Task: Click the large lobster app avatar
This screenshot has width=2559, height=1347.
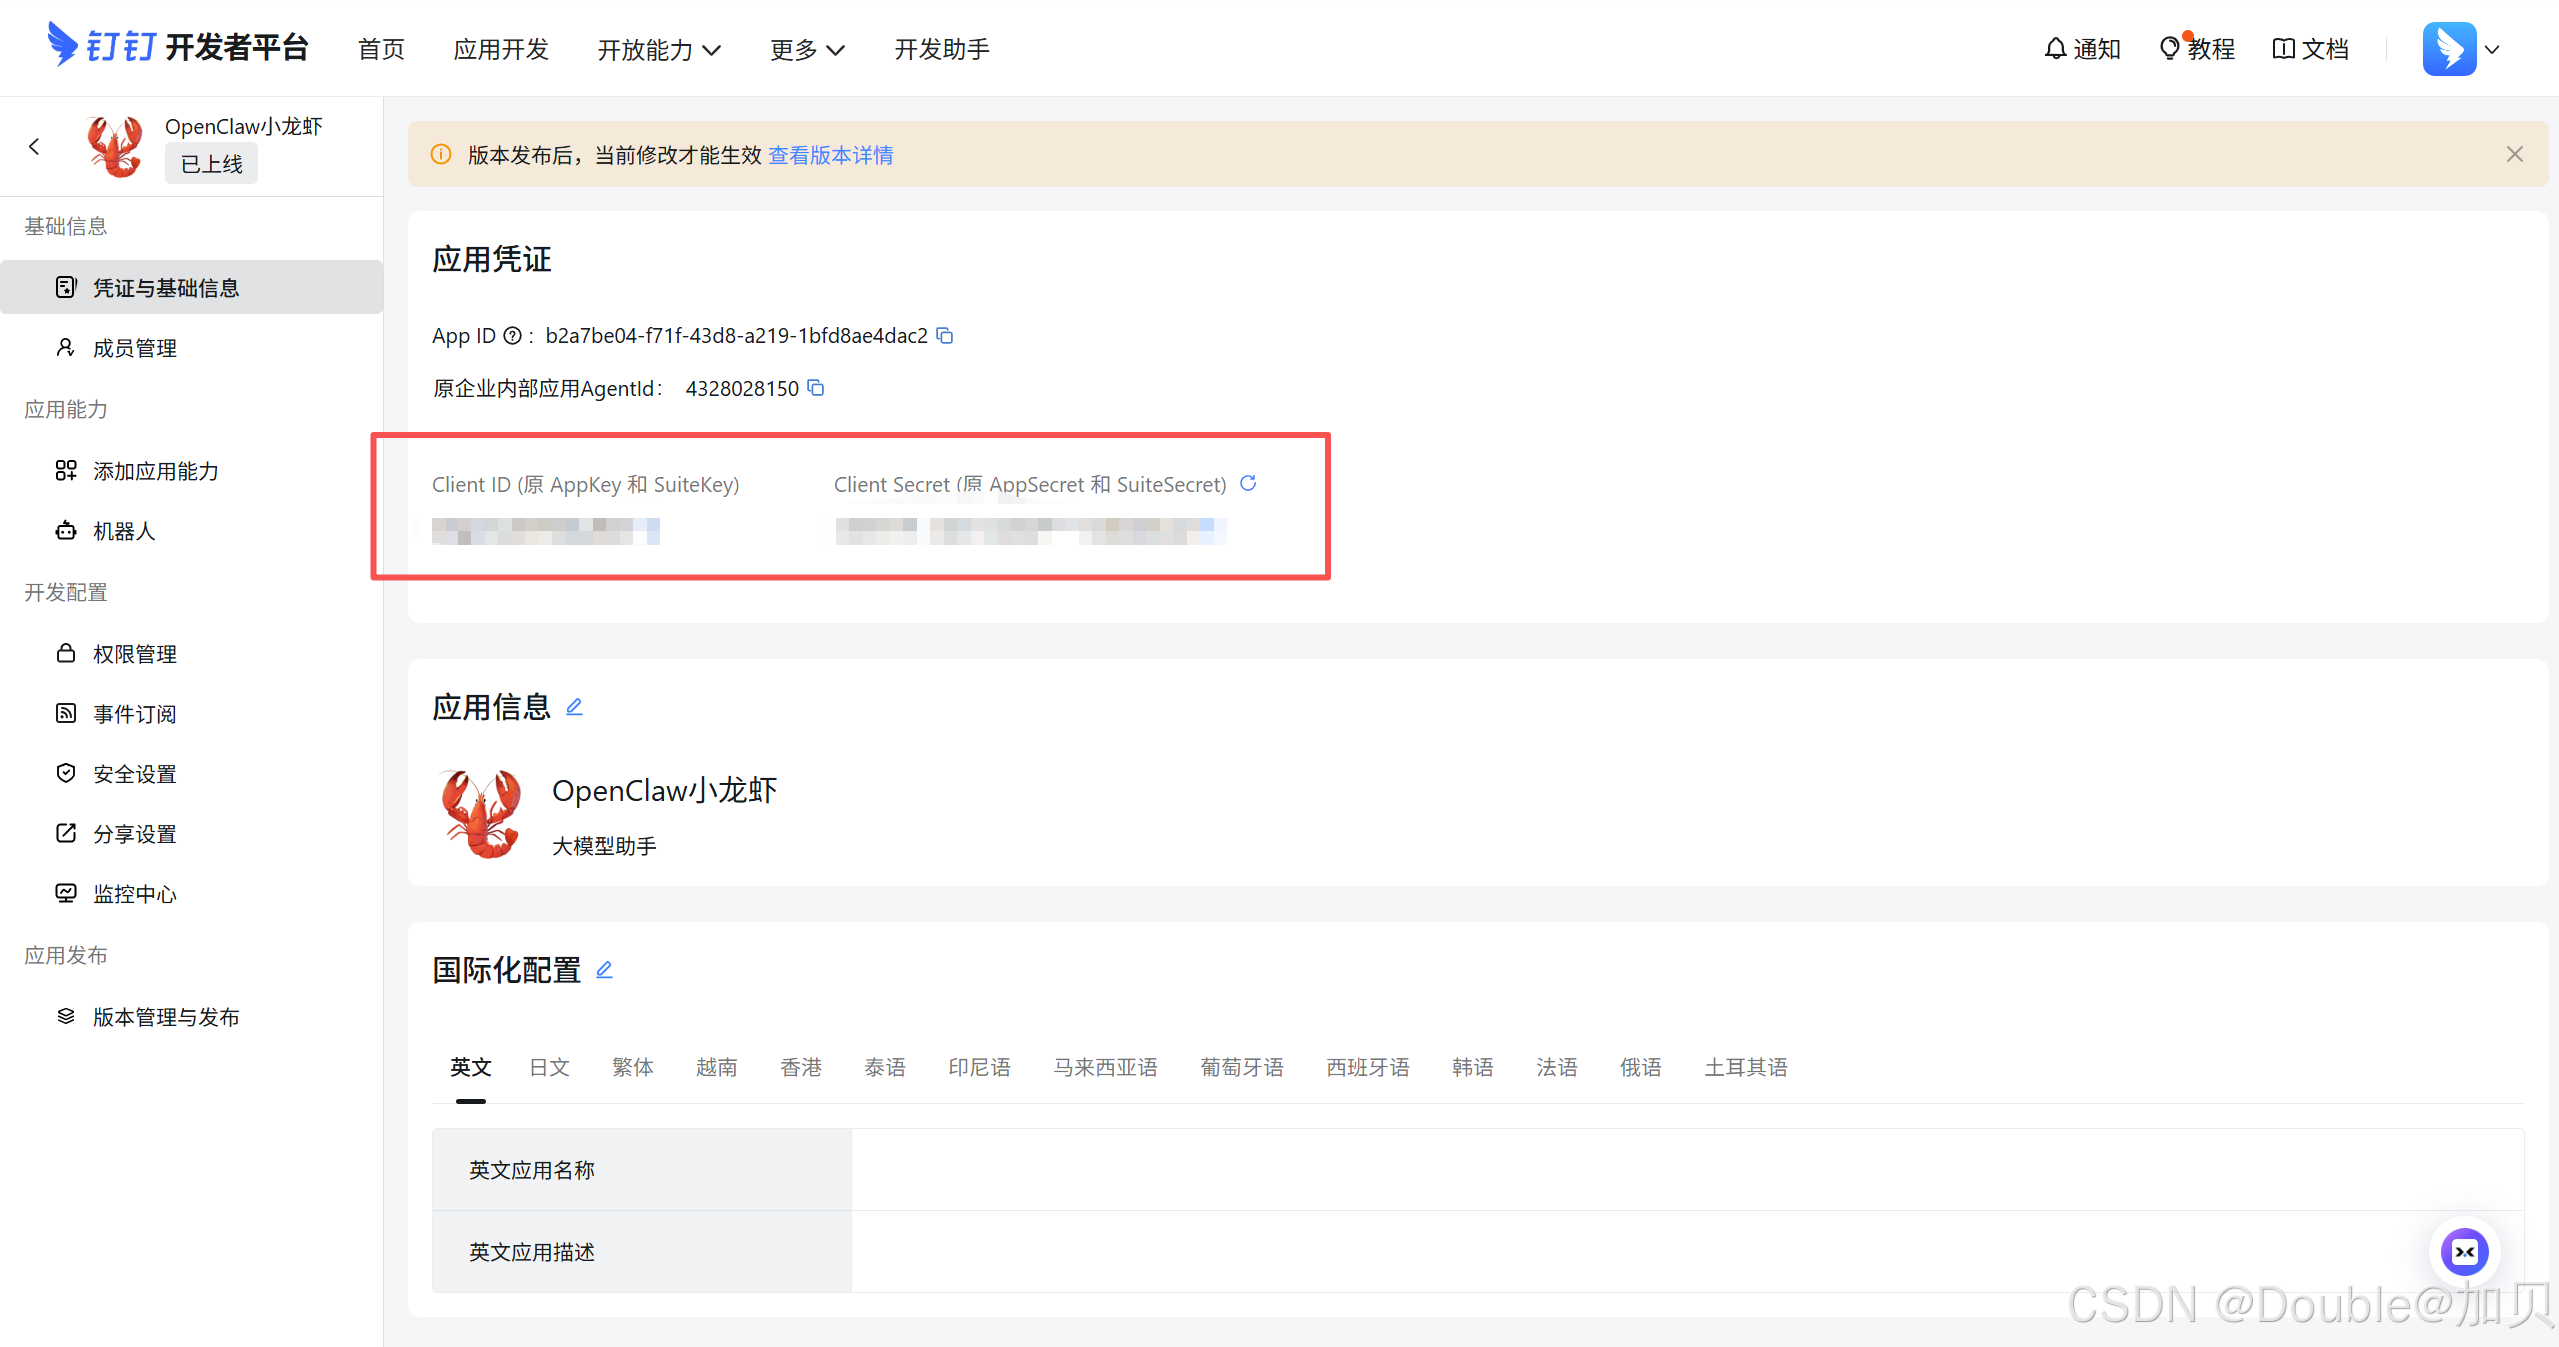Action: [x=482, y=813]
